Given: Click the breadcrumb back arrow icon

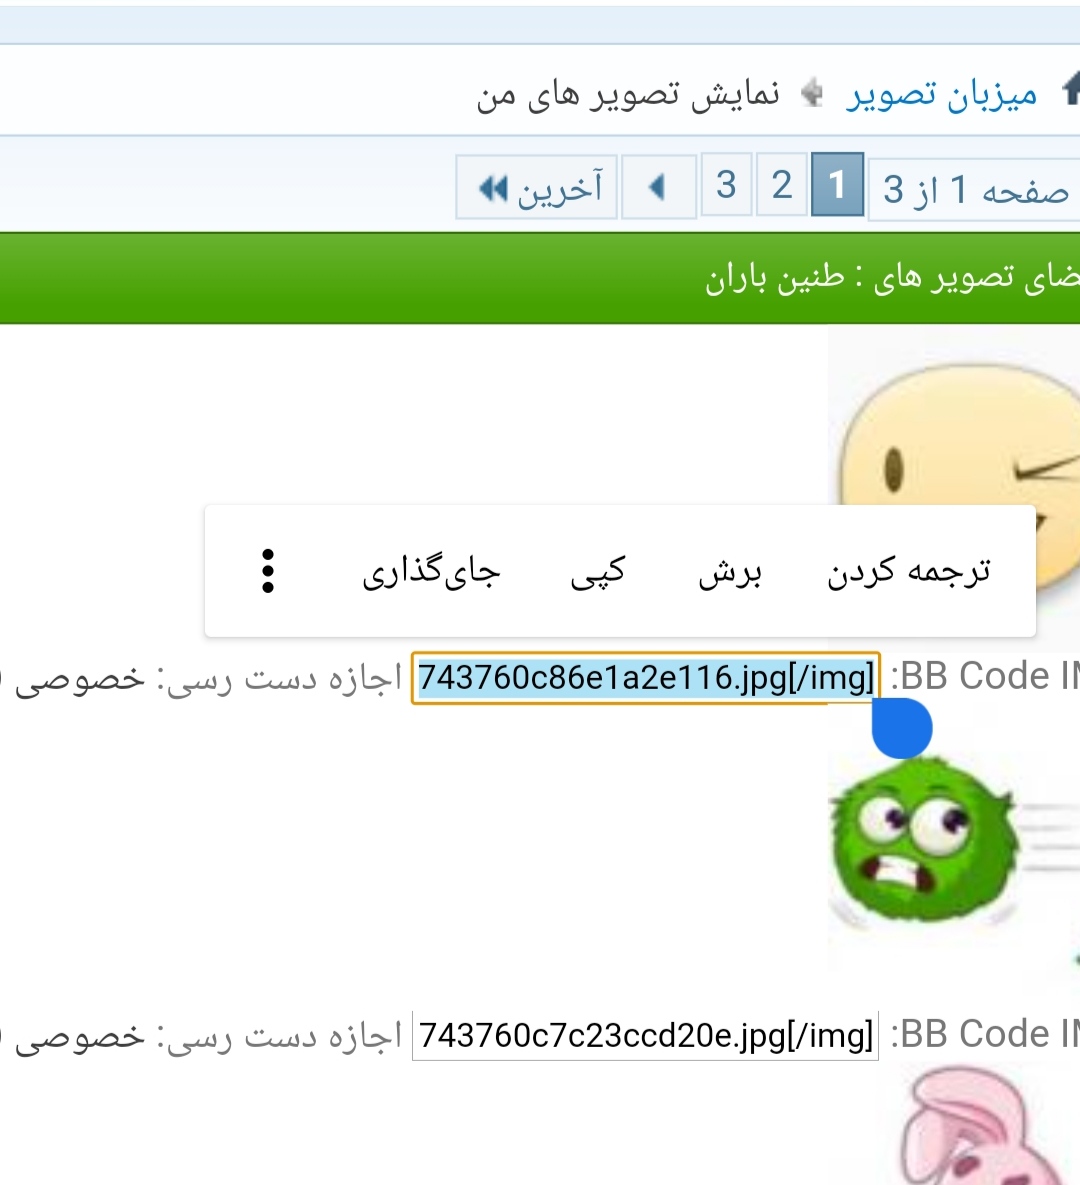Looking at the screenshot, I should (812, 92).
